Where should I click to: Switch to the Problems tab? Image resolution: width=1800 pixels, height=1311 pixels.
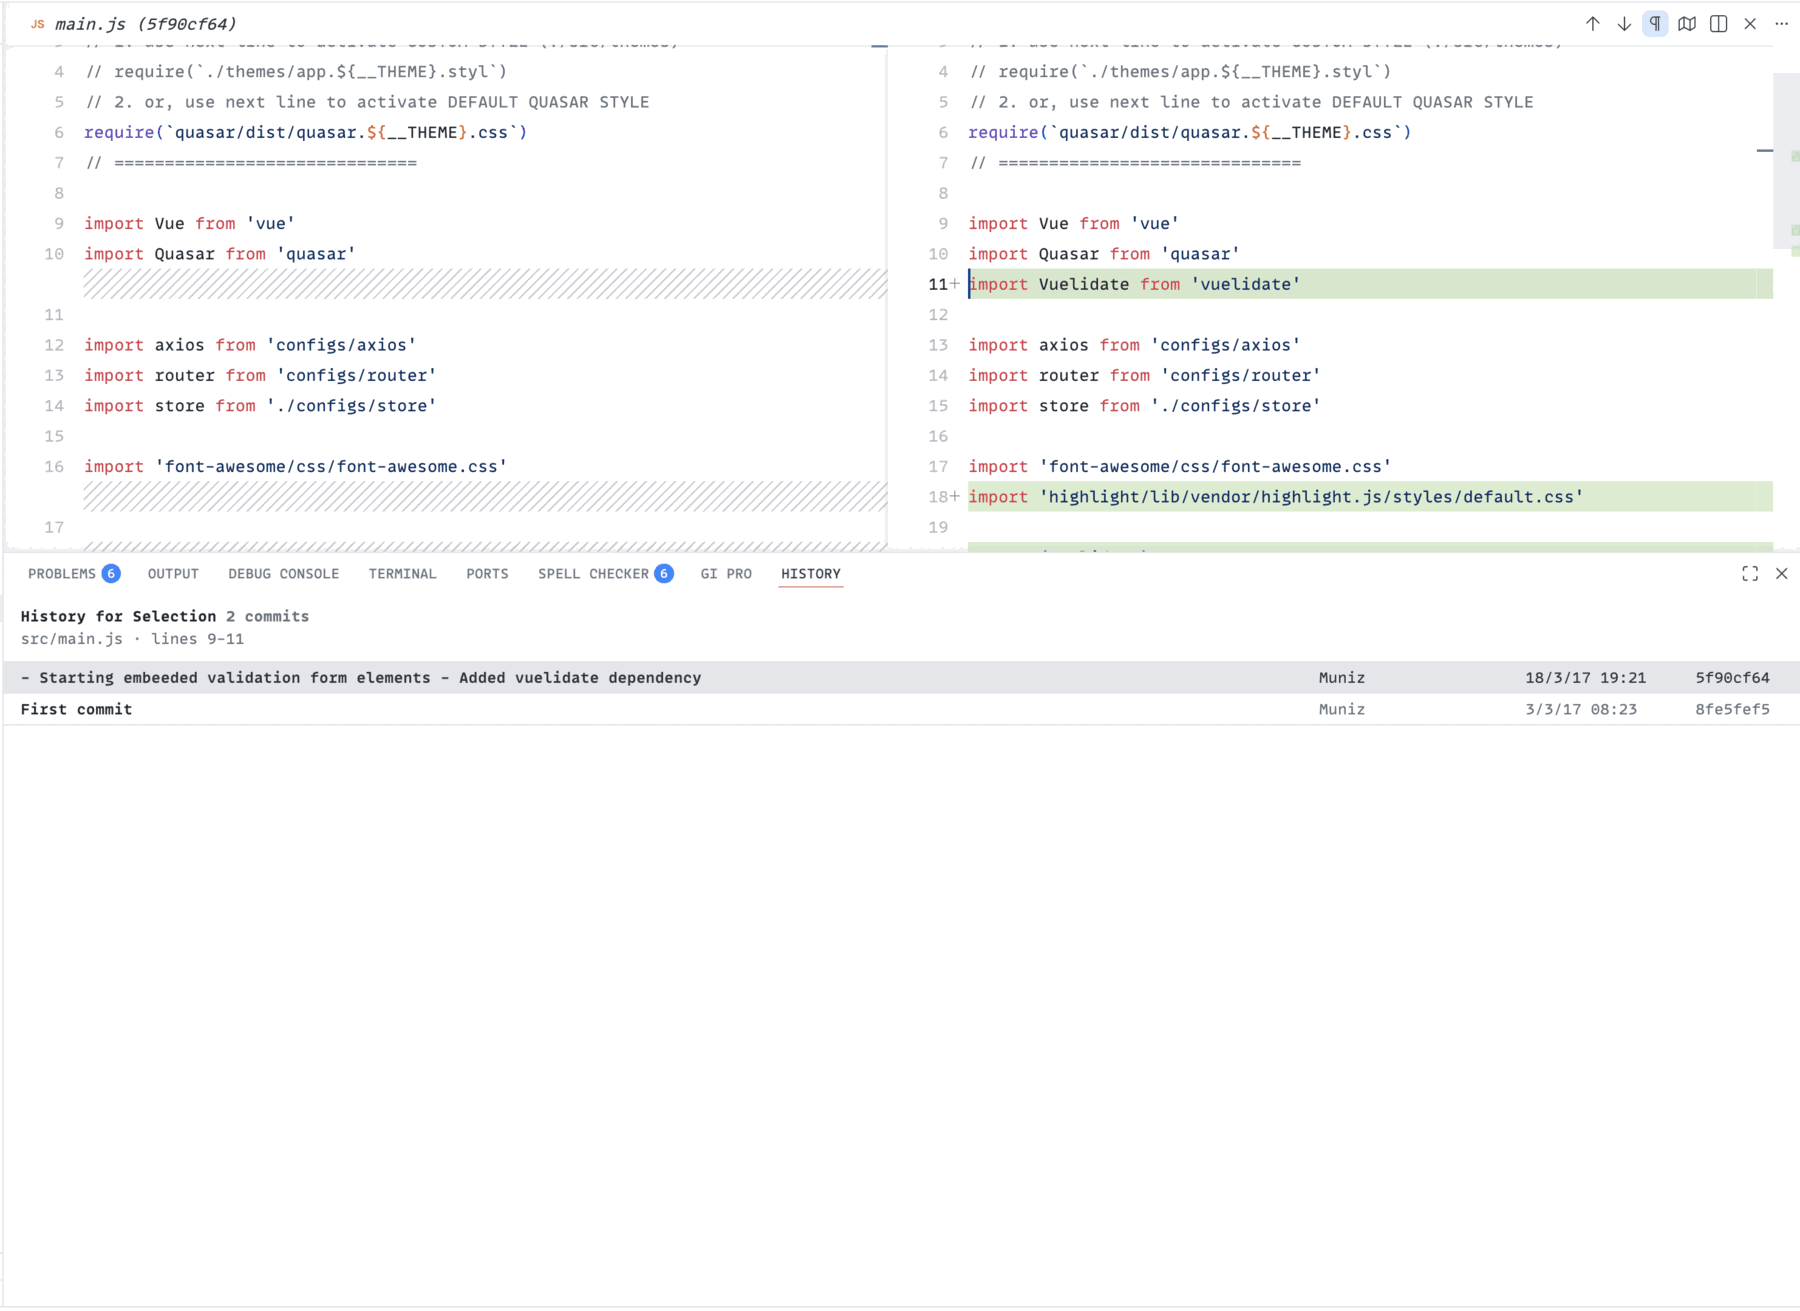73,573
